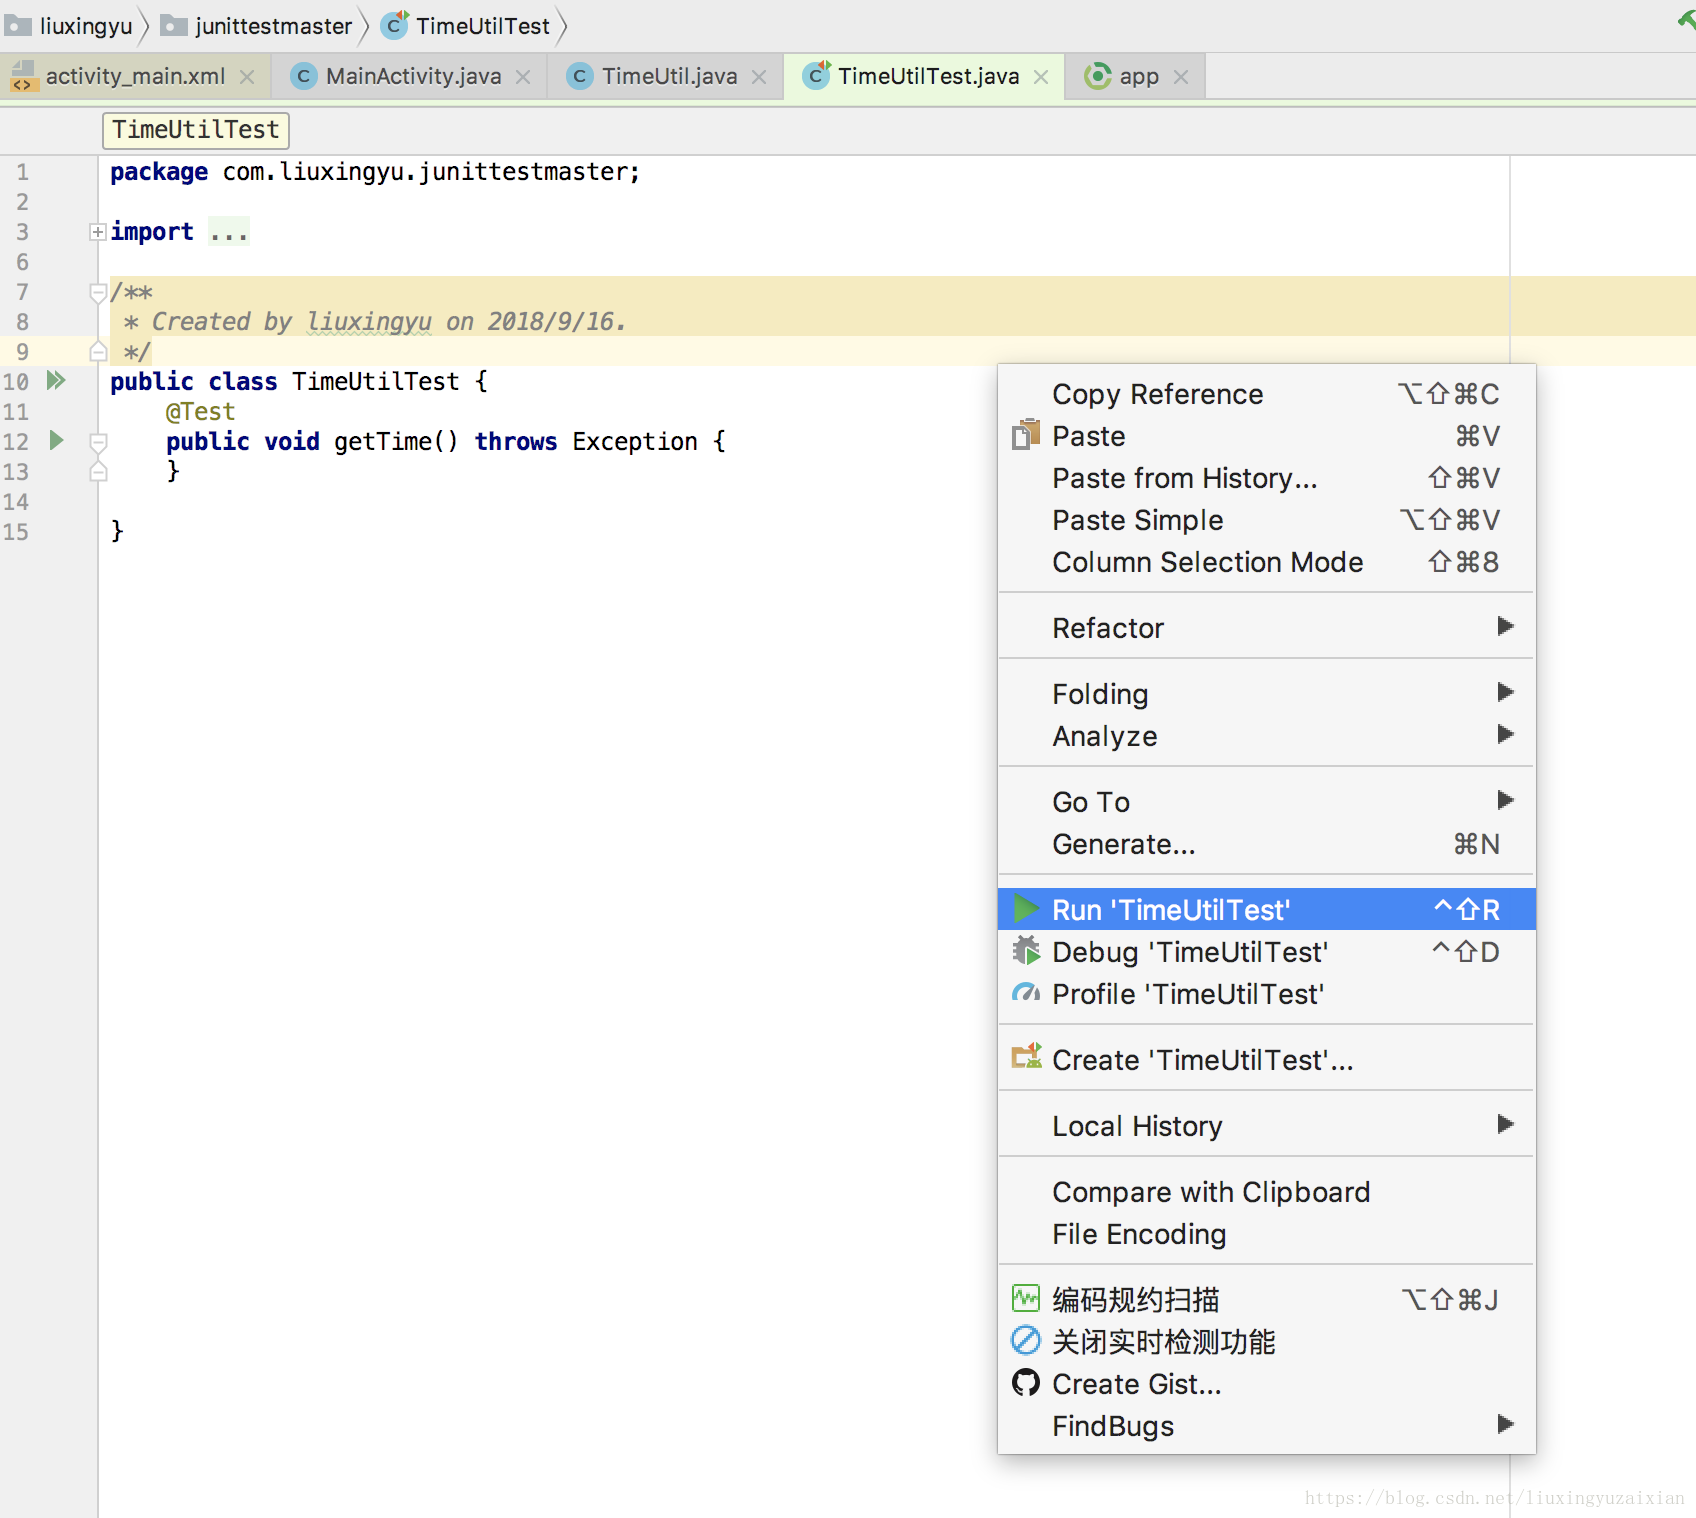Open the FindBugs submenu arrow
1696x1518 pixels.
(x=1506, y=1425)
